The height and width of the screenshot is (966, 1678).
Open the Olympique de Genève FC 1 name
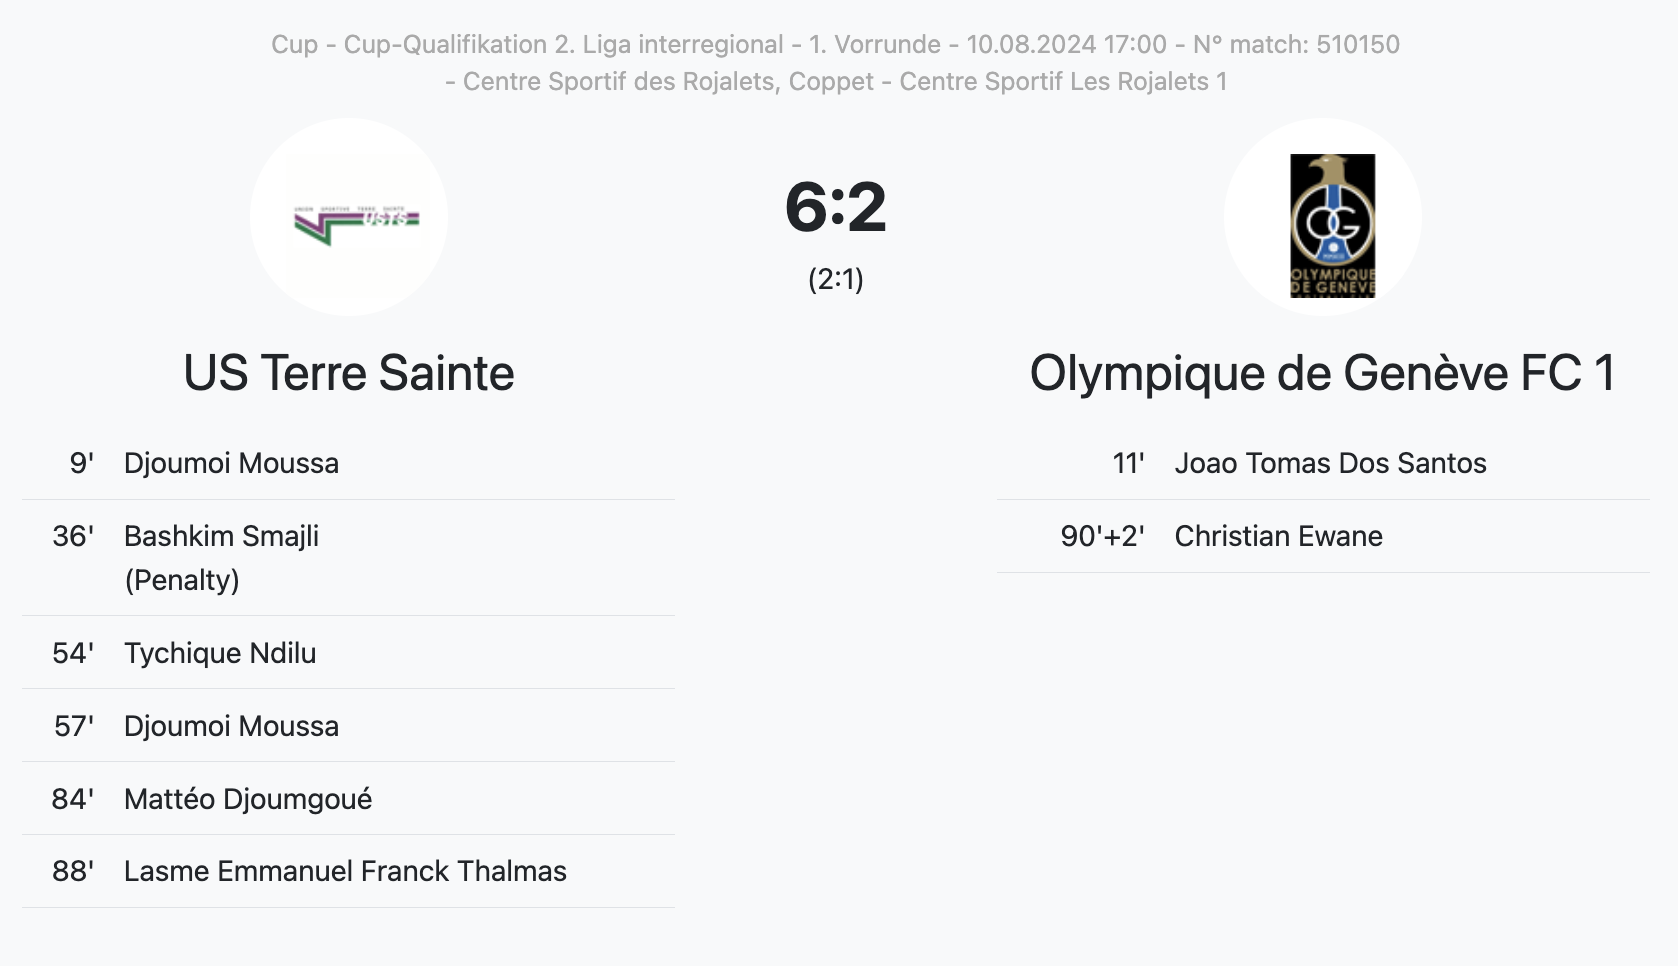click(x=1322, y=373)
